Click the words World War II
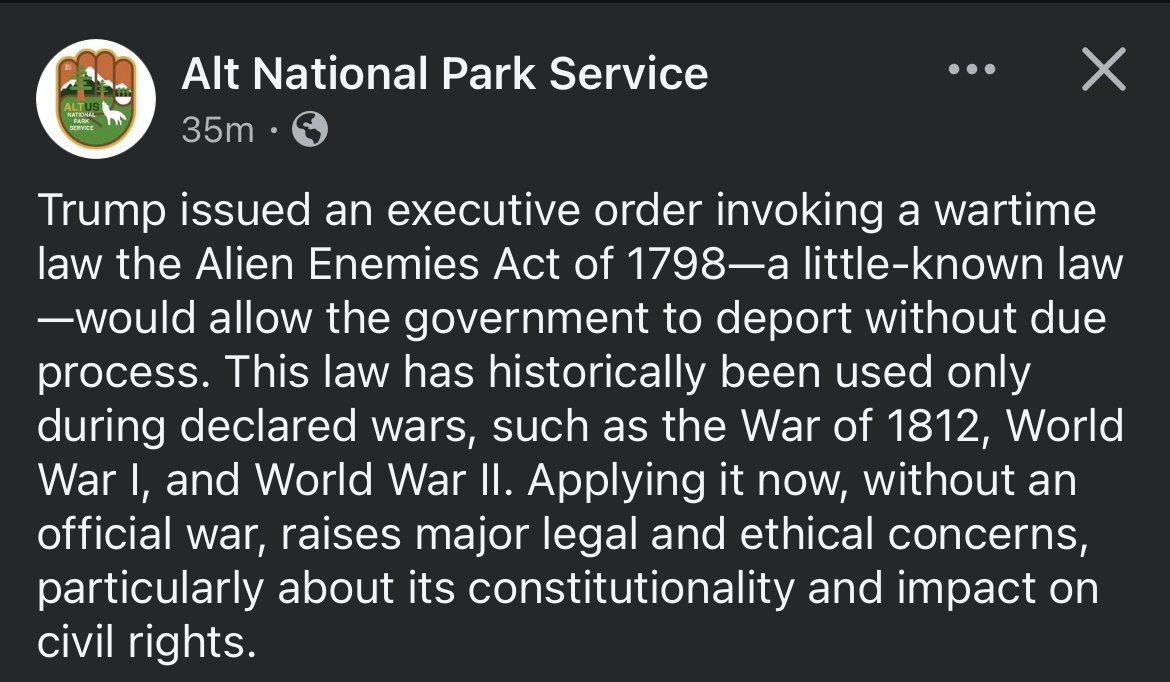This screenshot has height=682, width=1170. (x=383, y=480)
